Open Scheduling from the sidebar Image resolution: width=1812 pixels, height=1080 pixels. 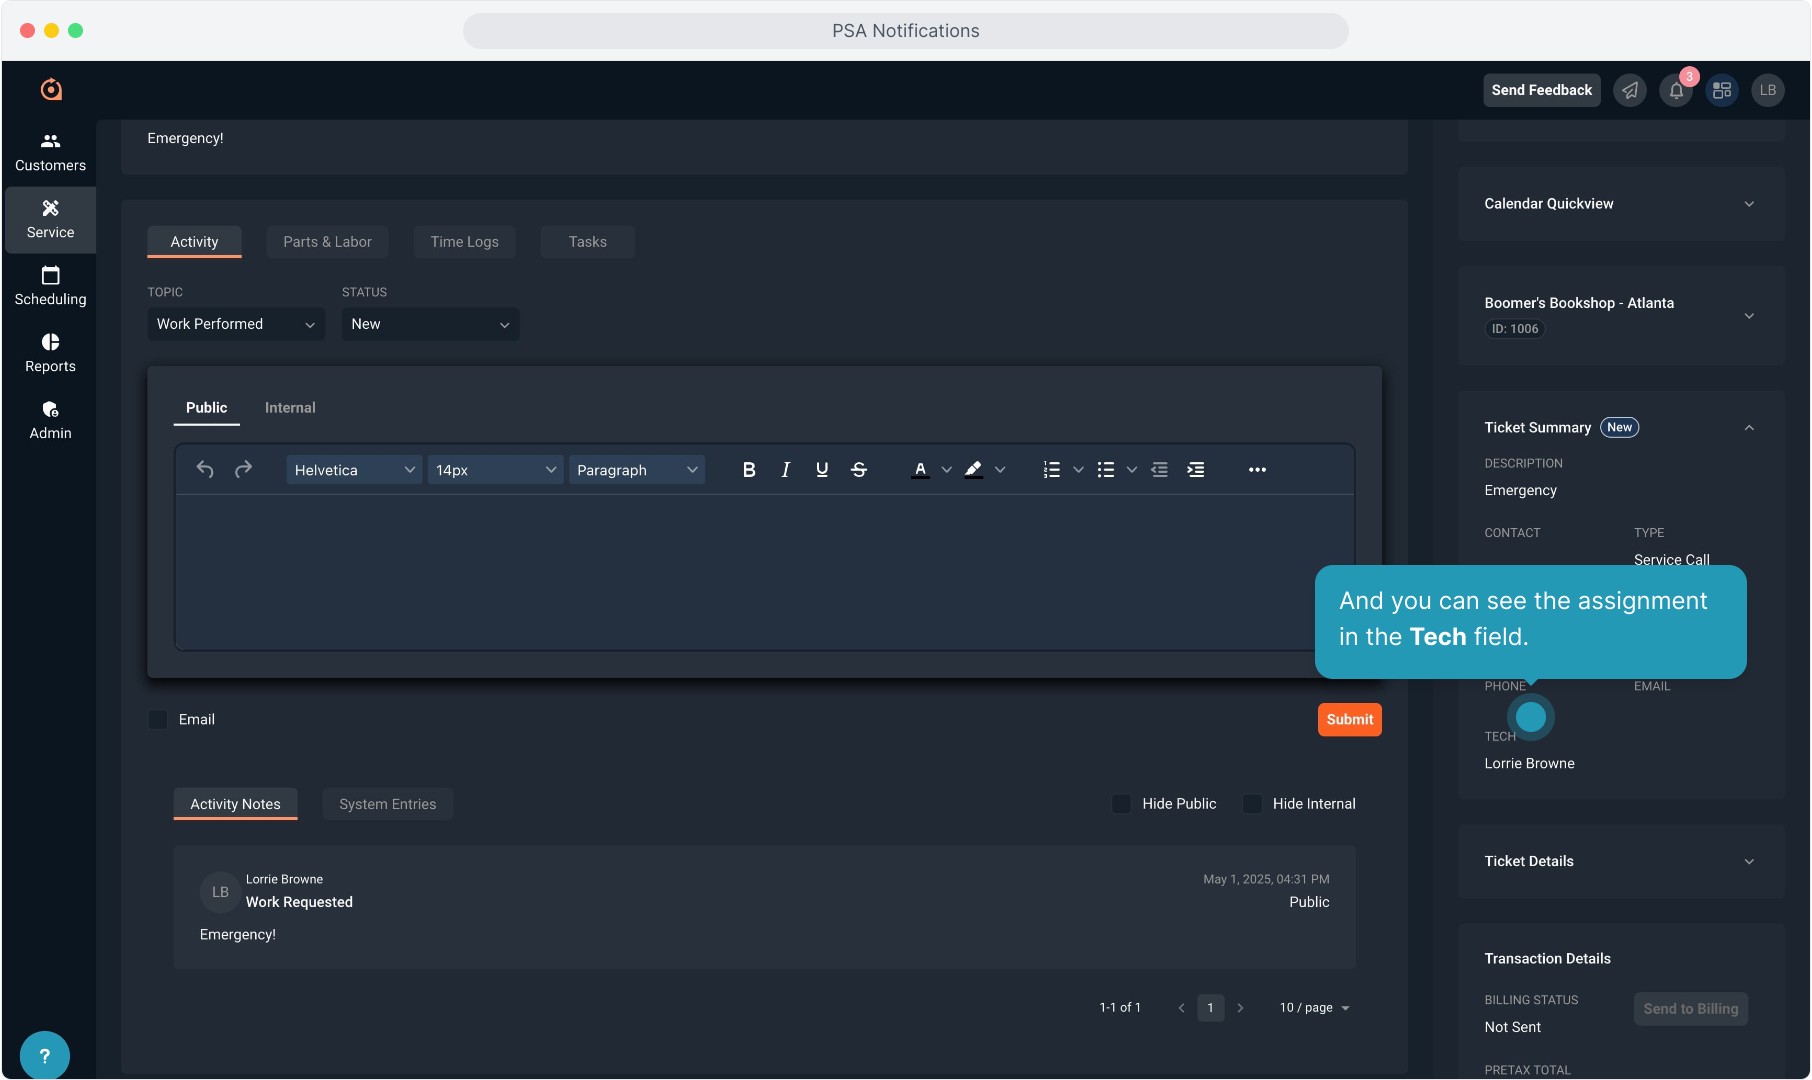[x=50, y=286]
